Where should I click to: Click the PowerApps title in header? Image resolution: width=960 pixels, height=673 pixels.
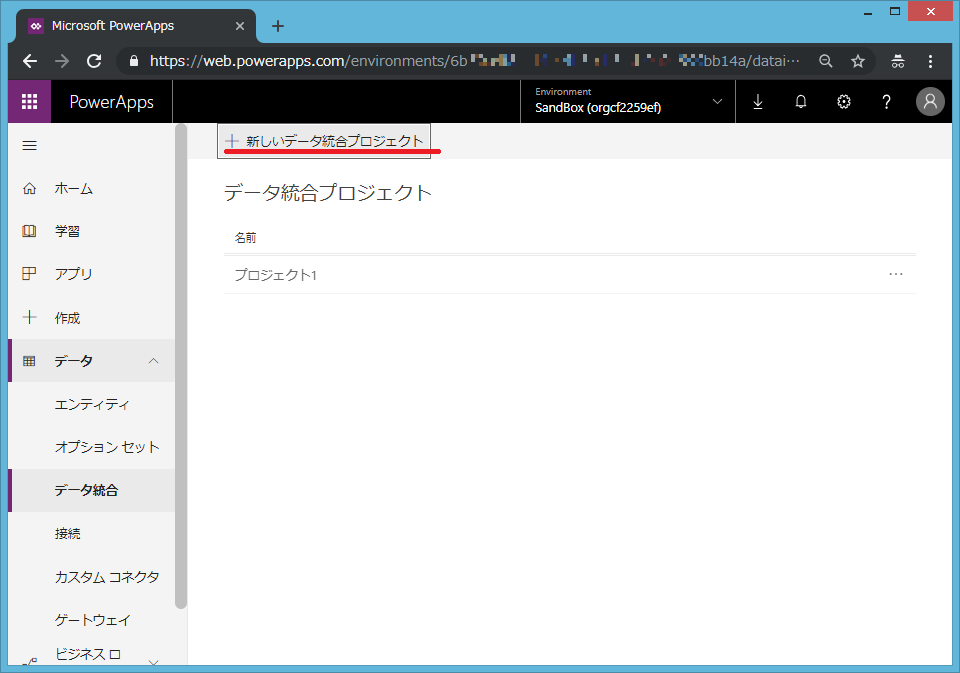tap(111, 102)
